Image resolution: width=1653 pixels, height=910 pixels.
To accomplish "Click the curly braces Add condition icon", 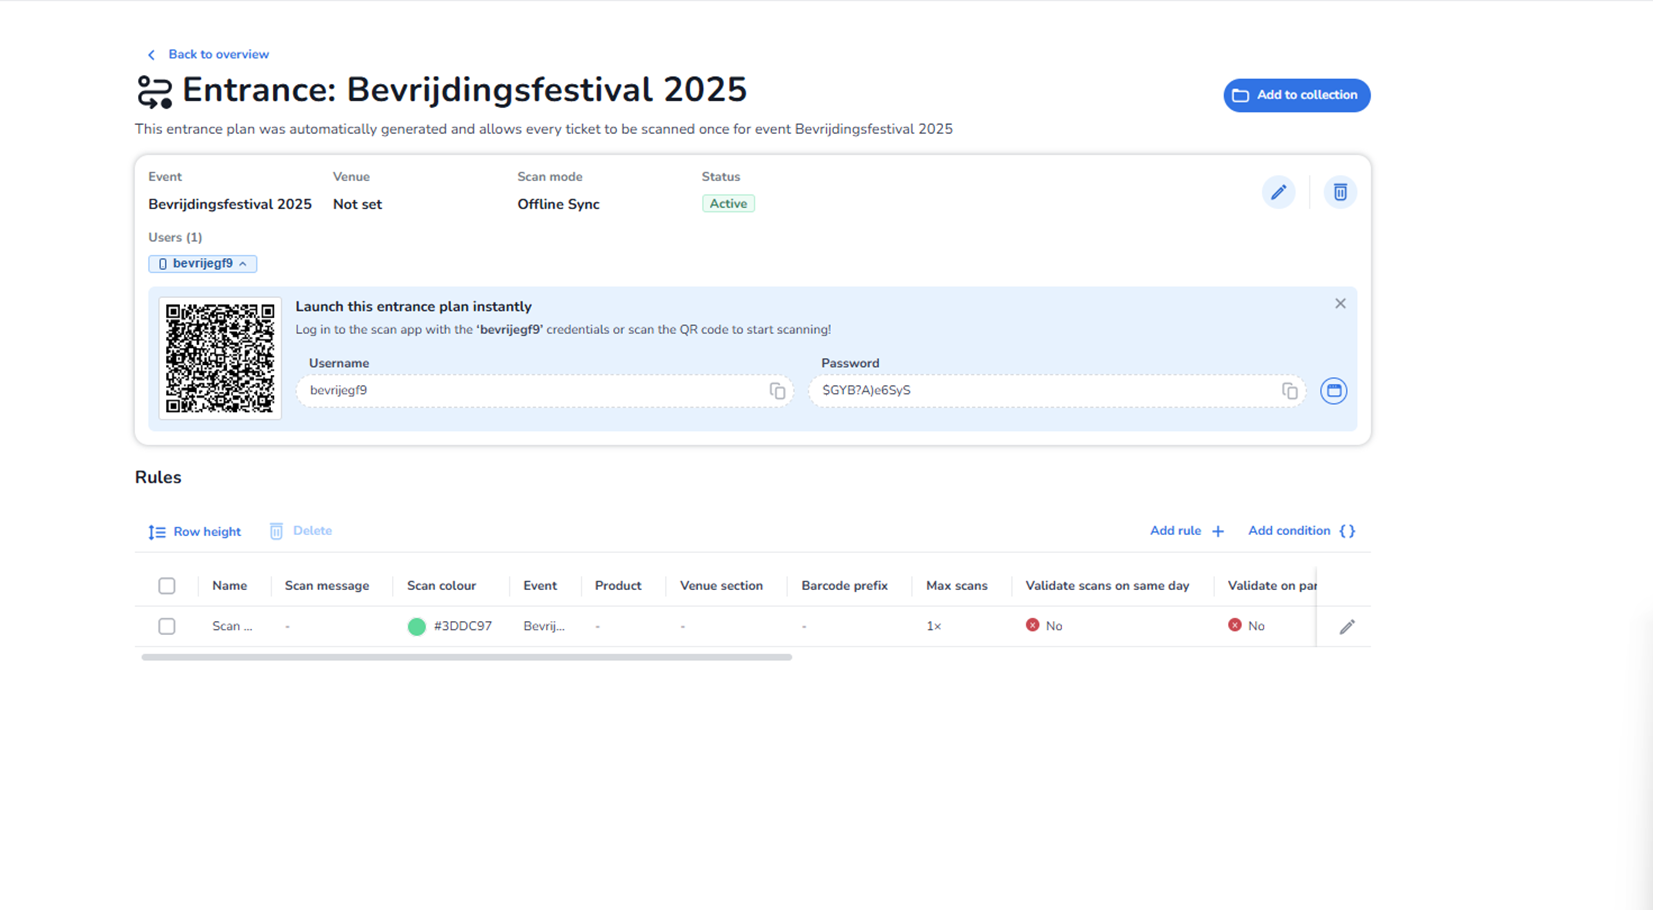I will (x=1347, y=531).
